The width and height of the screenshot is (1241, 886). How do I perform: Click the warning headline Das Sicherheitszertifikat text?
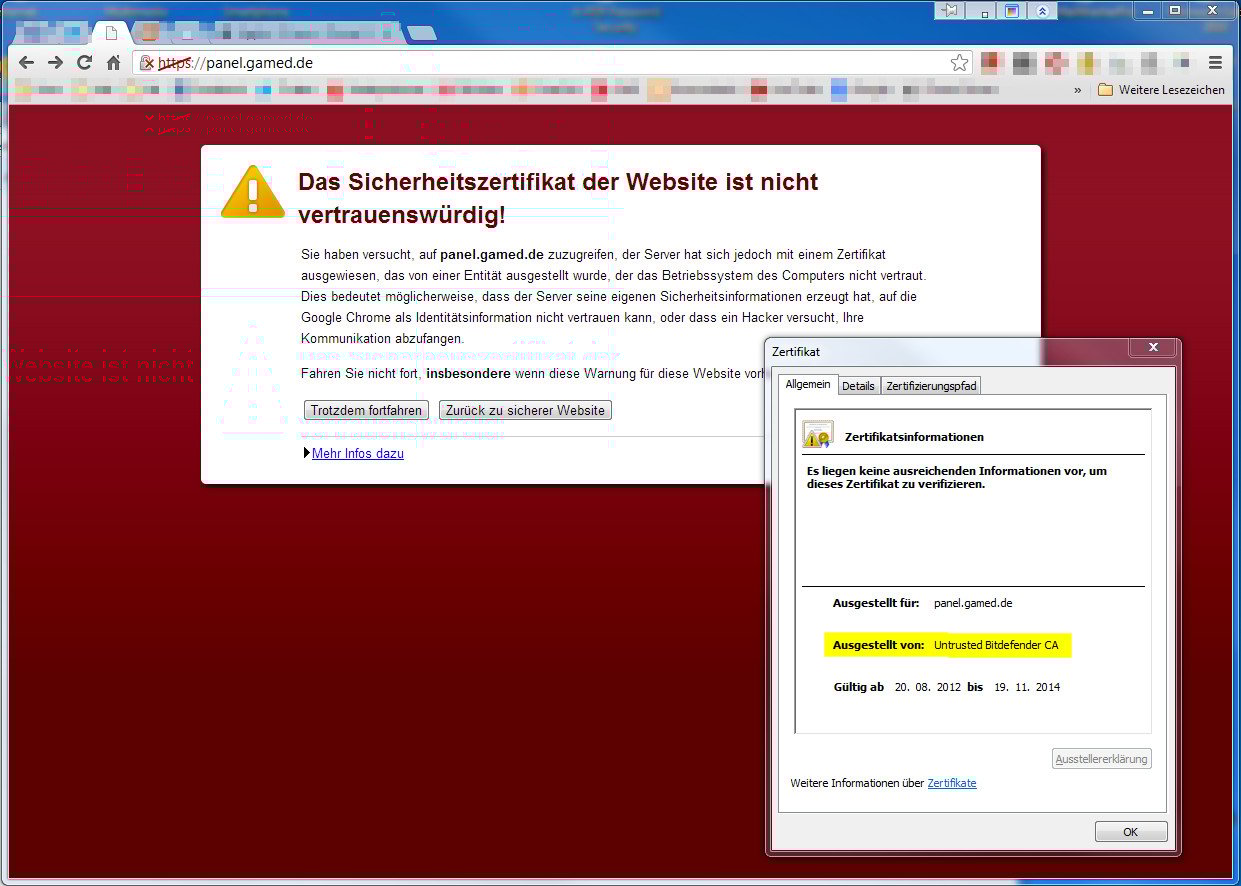tap(558, 198)
